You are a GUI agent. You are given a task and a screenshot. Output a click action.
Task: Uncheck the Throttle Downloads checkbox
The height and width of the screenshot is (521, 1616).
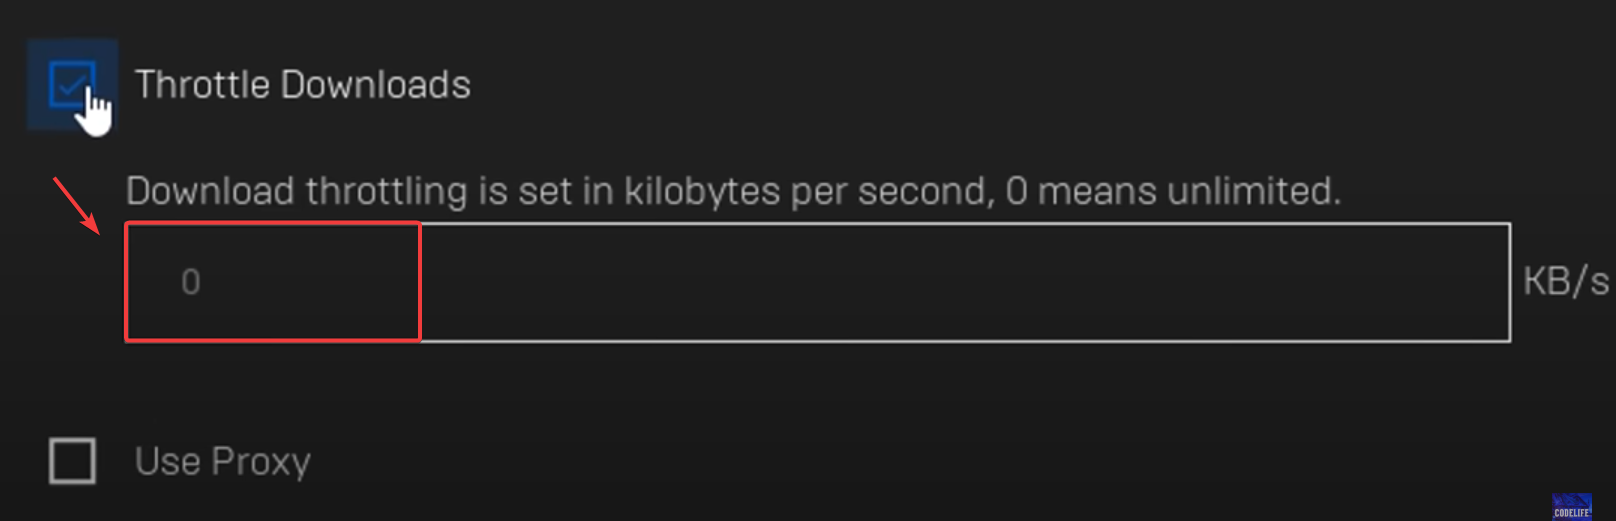coord(71,85)
